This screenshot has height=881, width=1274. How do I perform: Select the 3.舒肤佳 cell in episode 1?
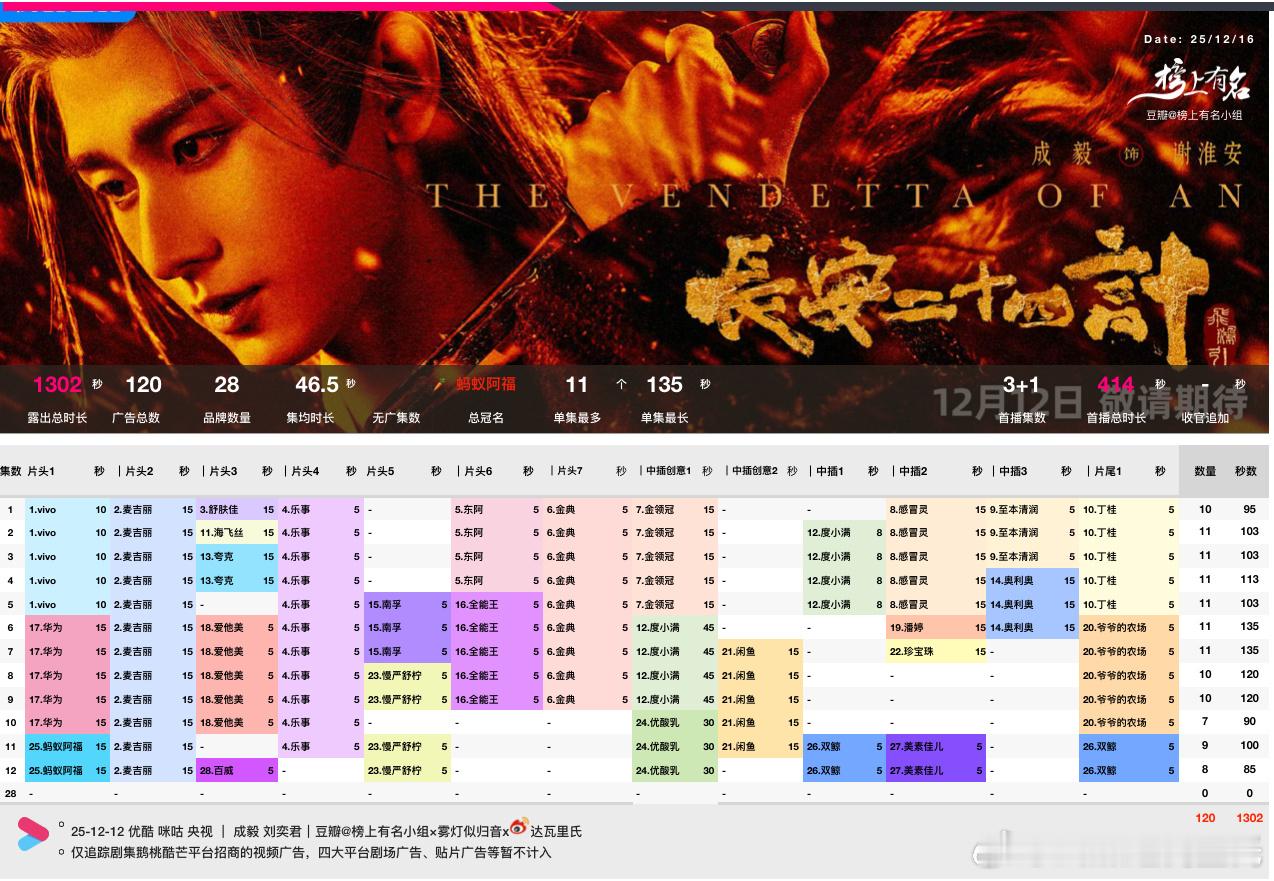click(x=237, y=509)
